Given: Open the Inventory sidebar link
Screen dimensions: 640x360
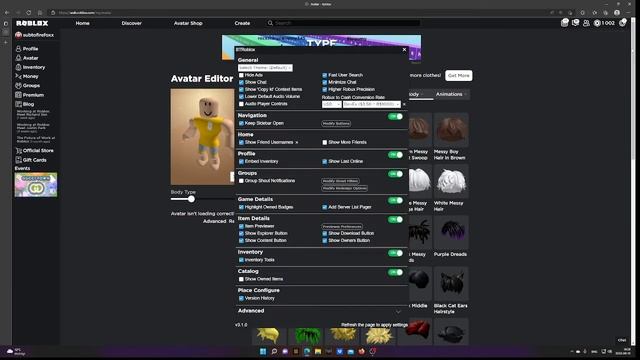Looking at the screenshot, I should tap(30, 67).
